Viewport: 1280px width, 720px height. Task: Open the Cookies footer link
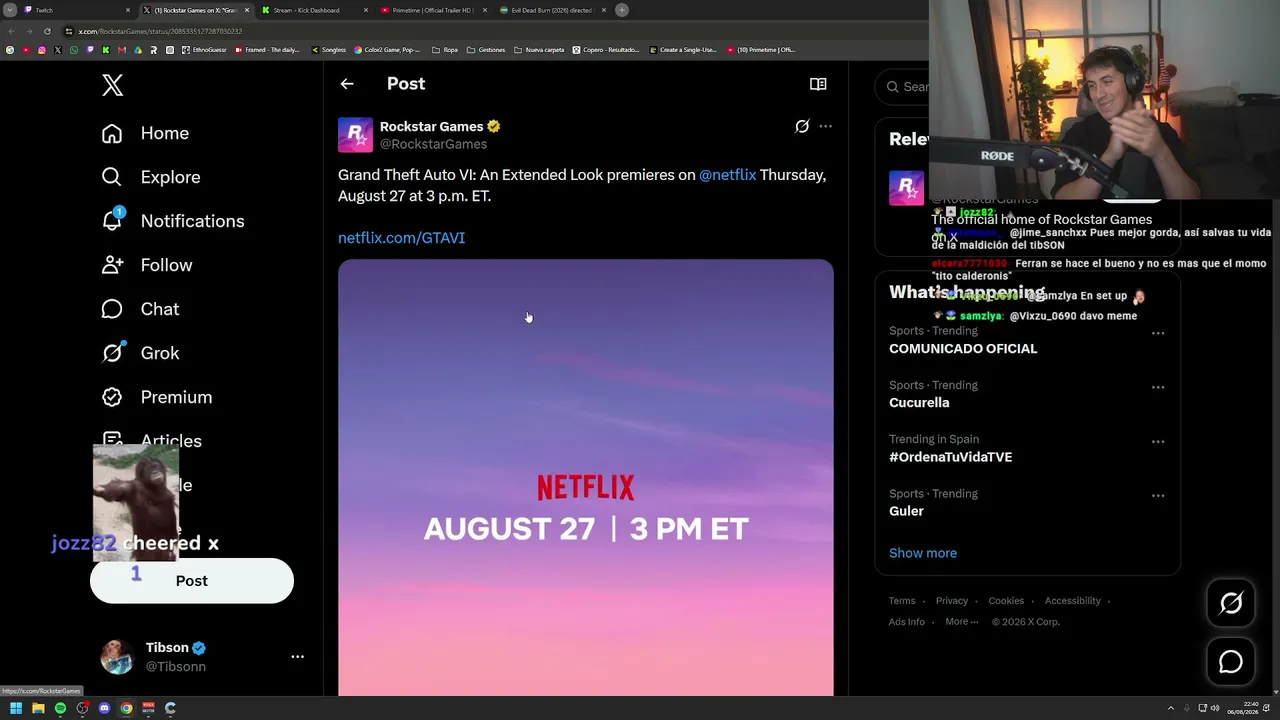coord(1006,601)
